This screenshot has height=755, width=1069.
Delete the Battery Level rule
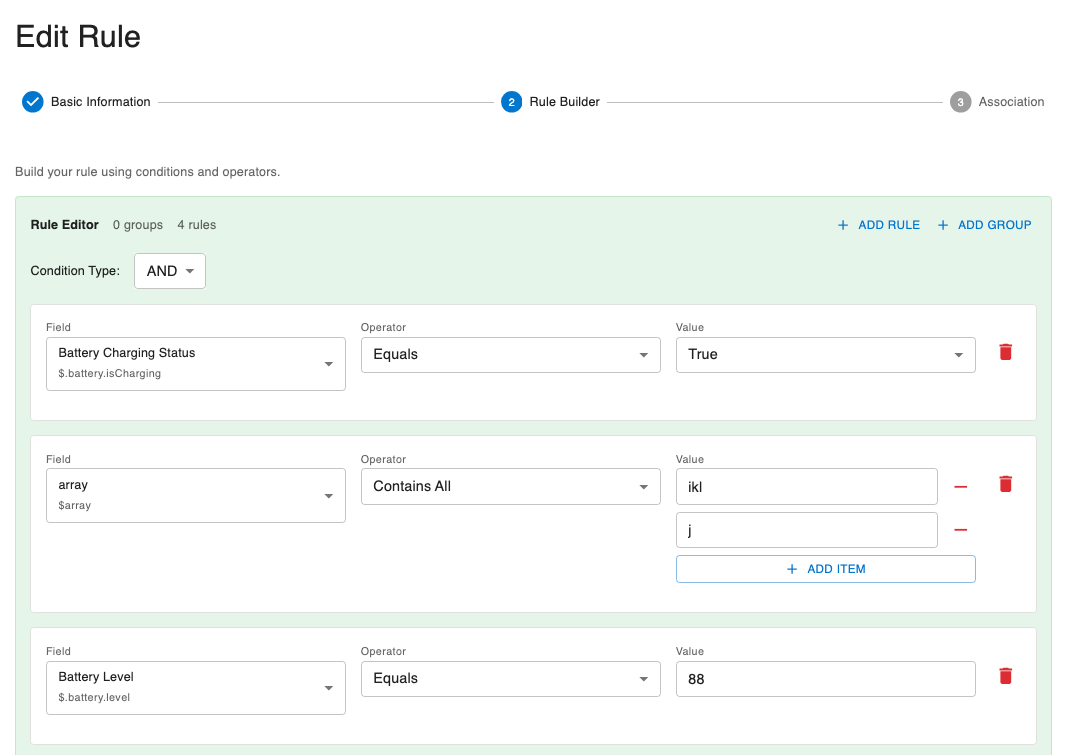point(1005,676)
